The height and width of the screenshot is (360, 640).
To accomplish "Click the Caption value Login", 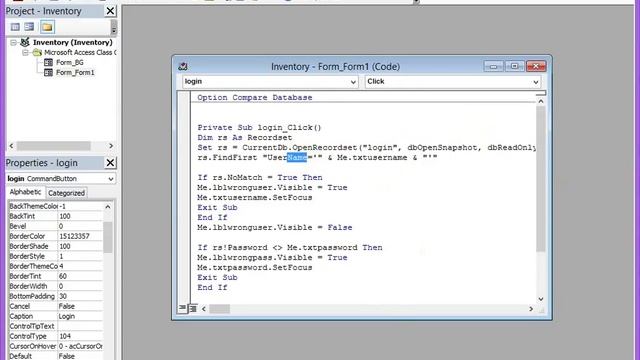I will click(x=80, y=316).
